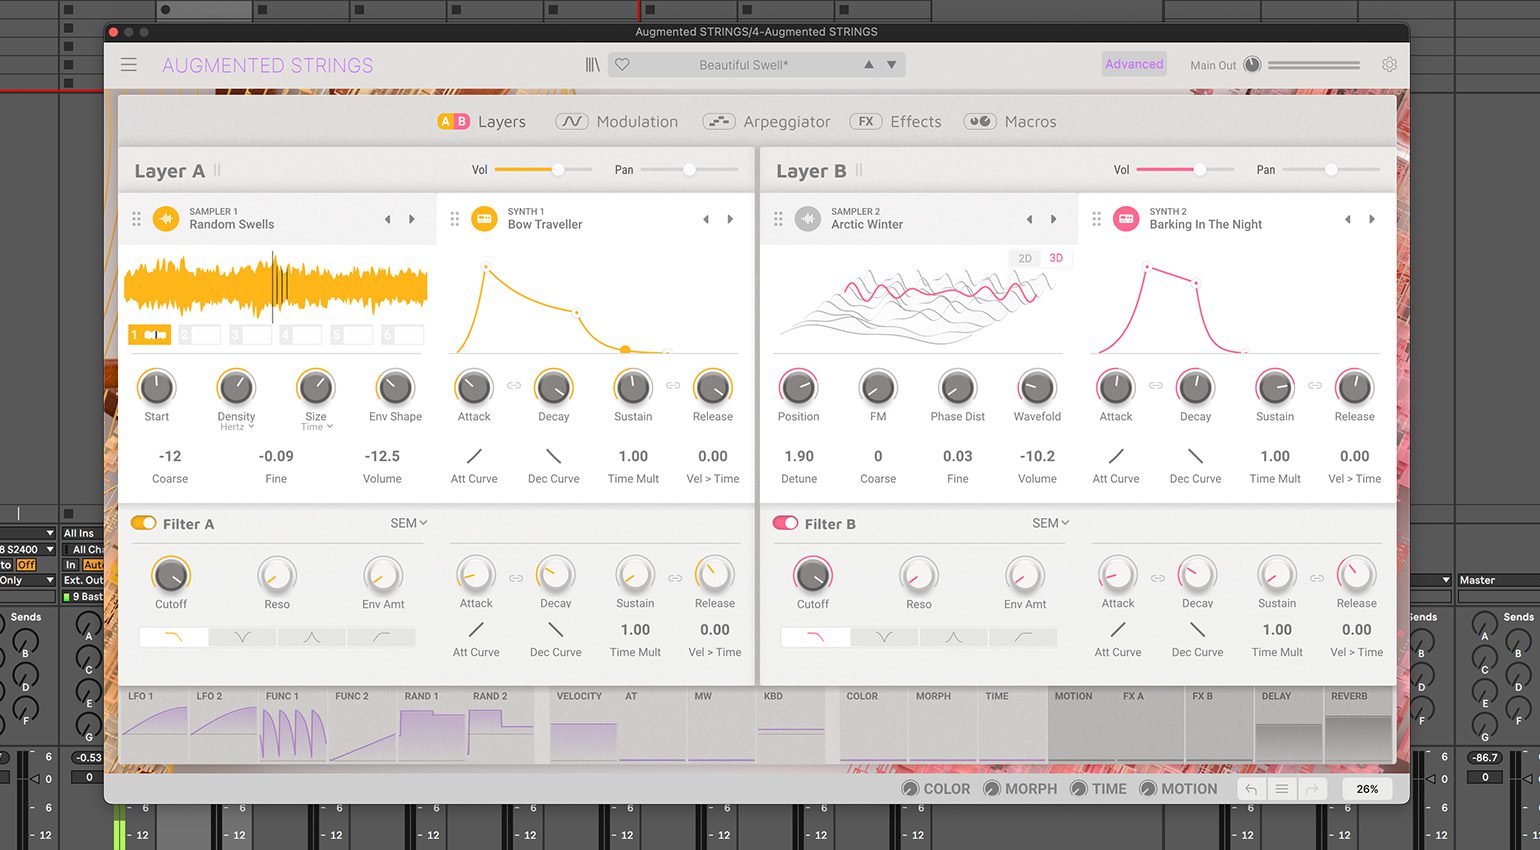1540x850 pixels.
Task: Go to next preset with down arrow
Action: pos(891,65)
